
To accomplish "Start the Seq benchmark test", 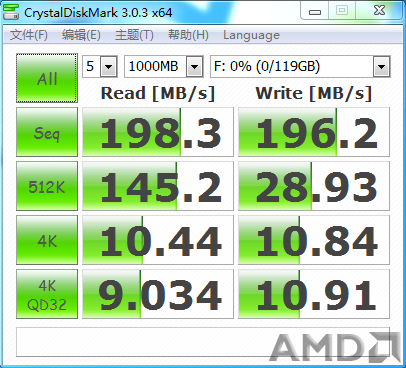I will click(x=47, y=132).
